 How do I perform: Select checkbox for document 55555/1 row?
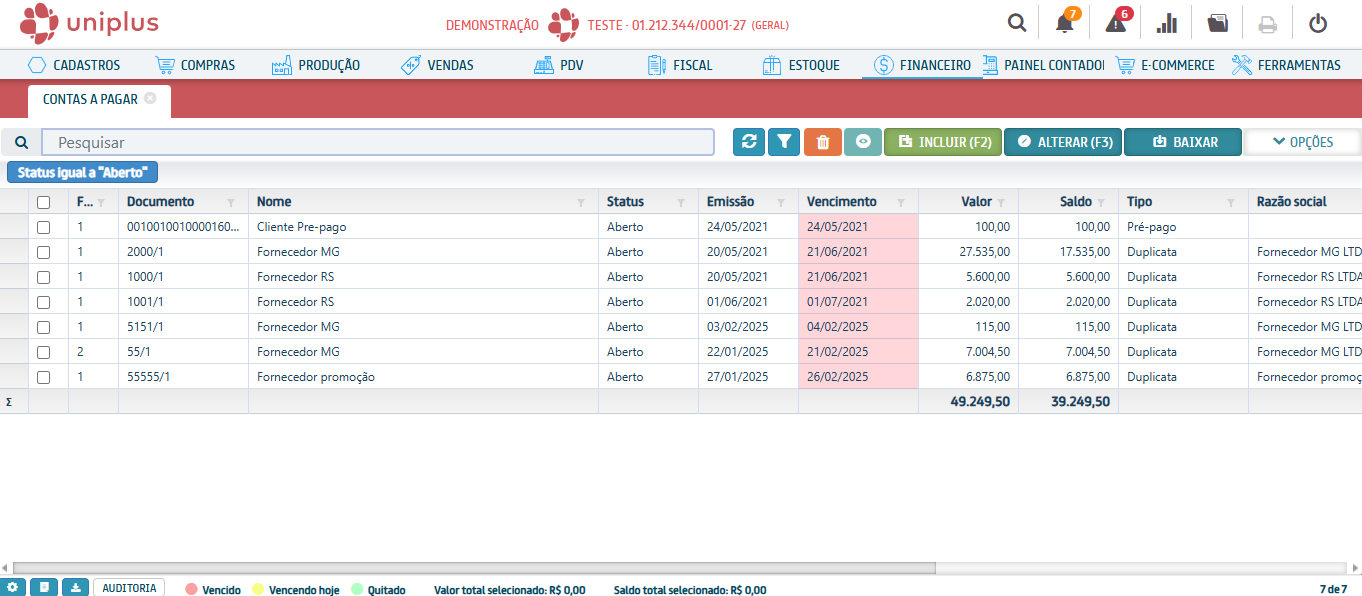point(43,377)
